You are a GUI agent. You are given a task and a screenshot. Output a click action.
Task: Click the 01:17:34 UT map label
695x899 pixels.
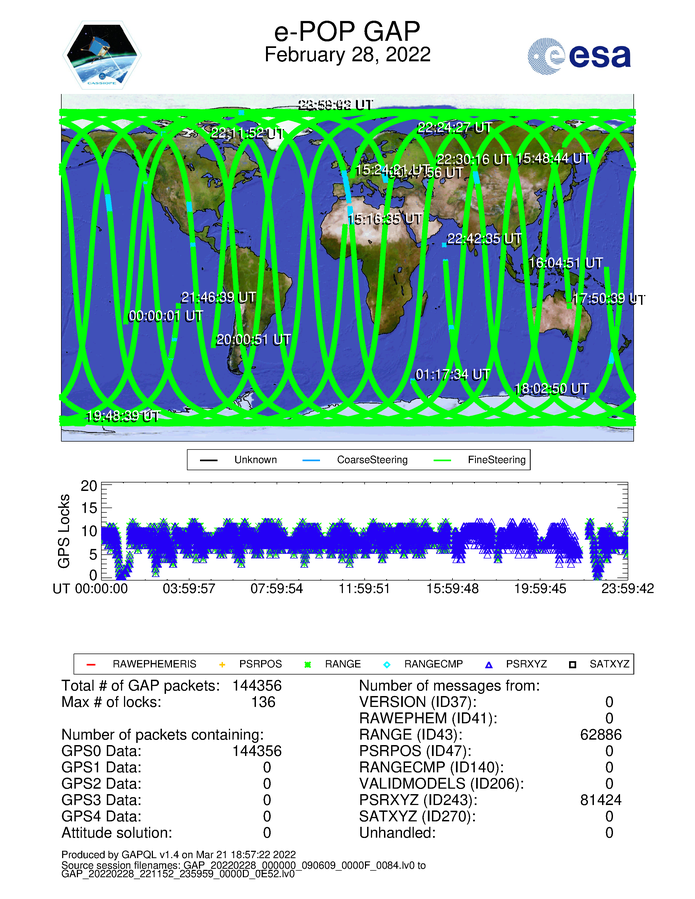point(452,374)
